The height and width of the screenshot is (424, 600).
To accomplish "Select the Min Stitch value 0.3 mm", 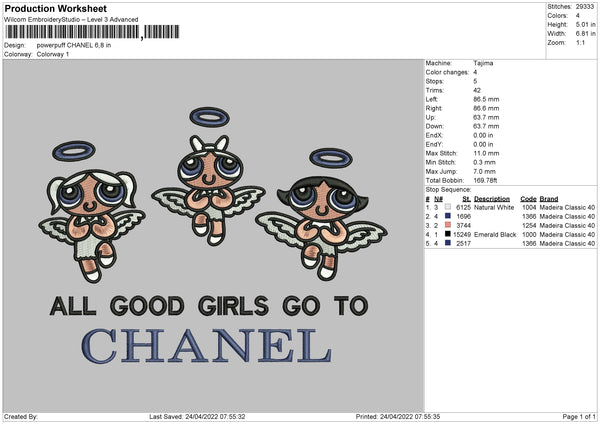I will 484,162.
